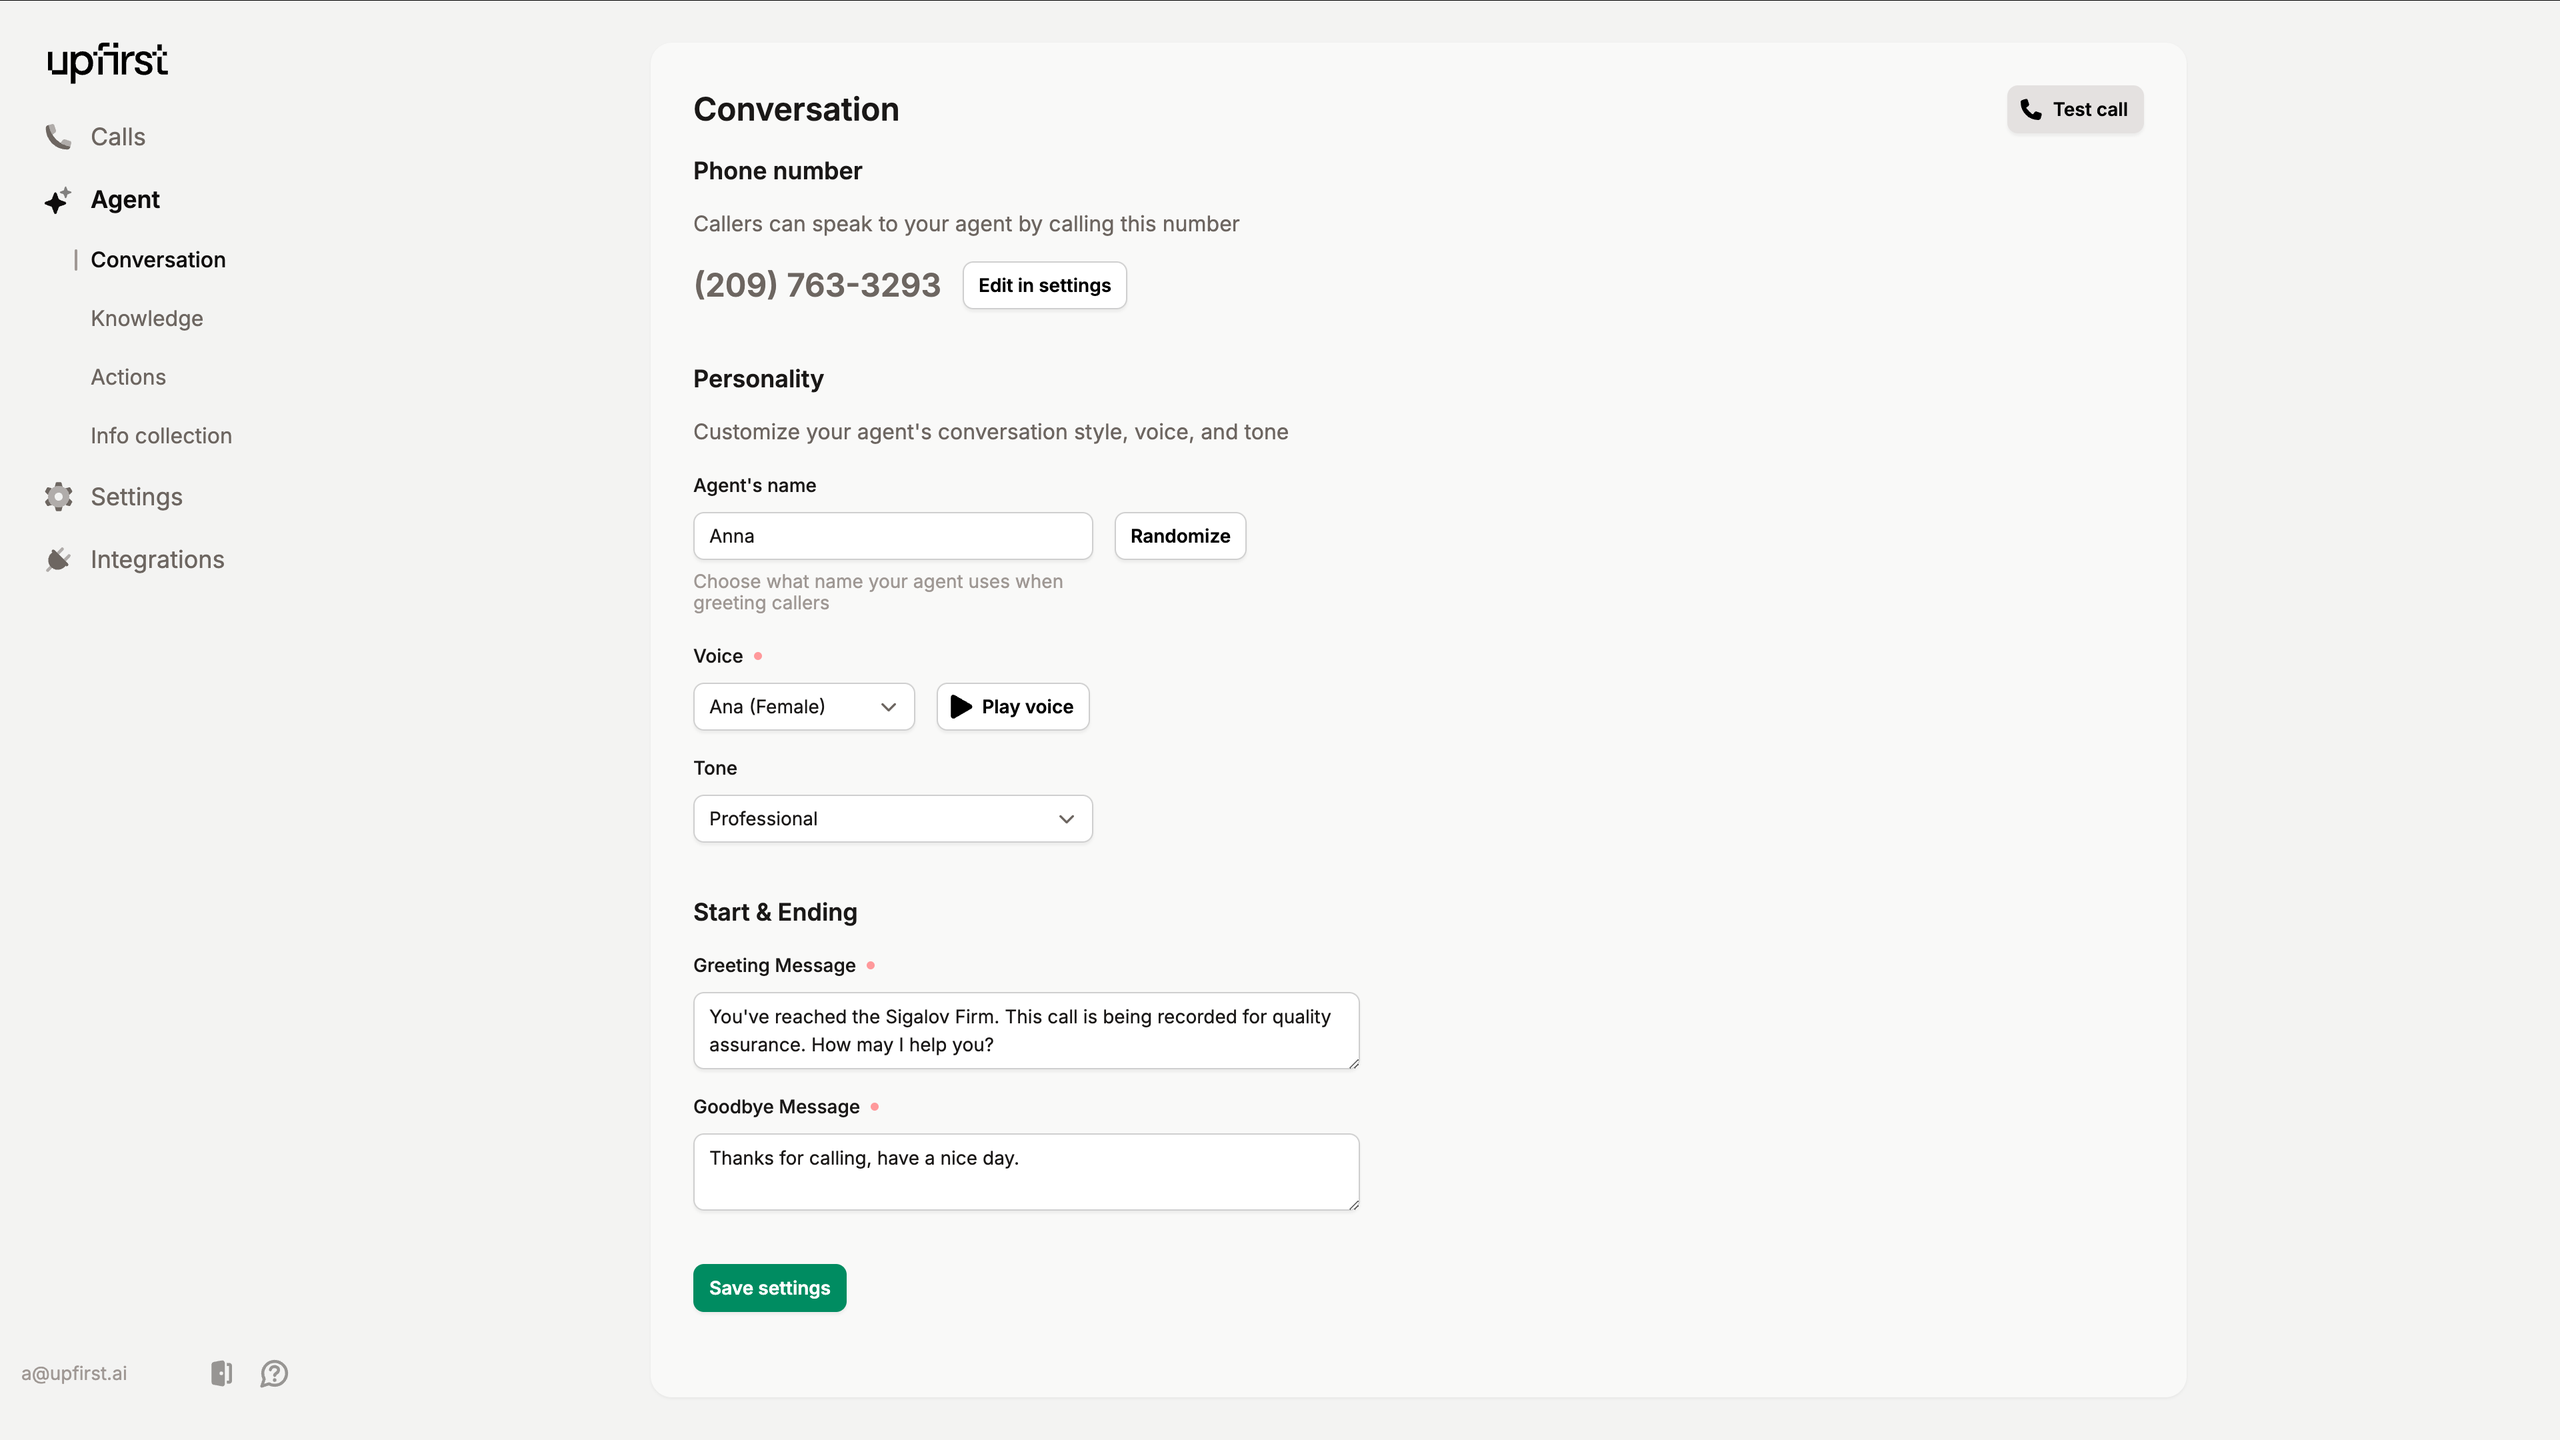Click the Settings gear icon
2560x1440 pixels.
[58, 497]
